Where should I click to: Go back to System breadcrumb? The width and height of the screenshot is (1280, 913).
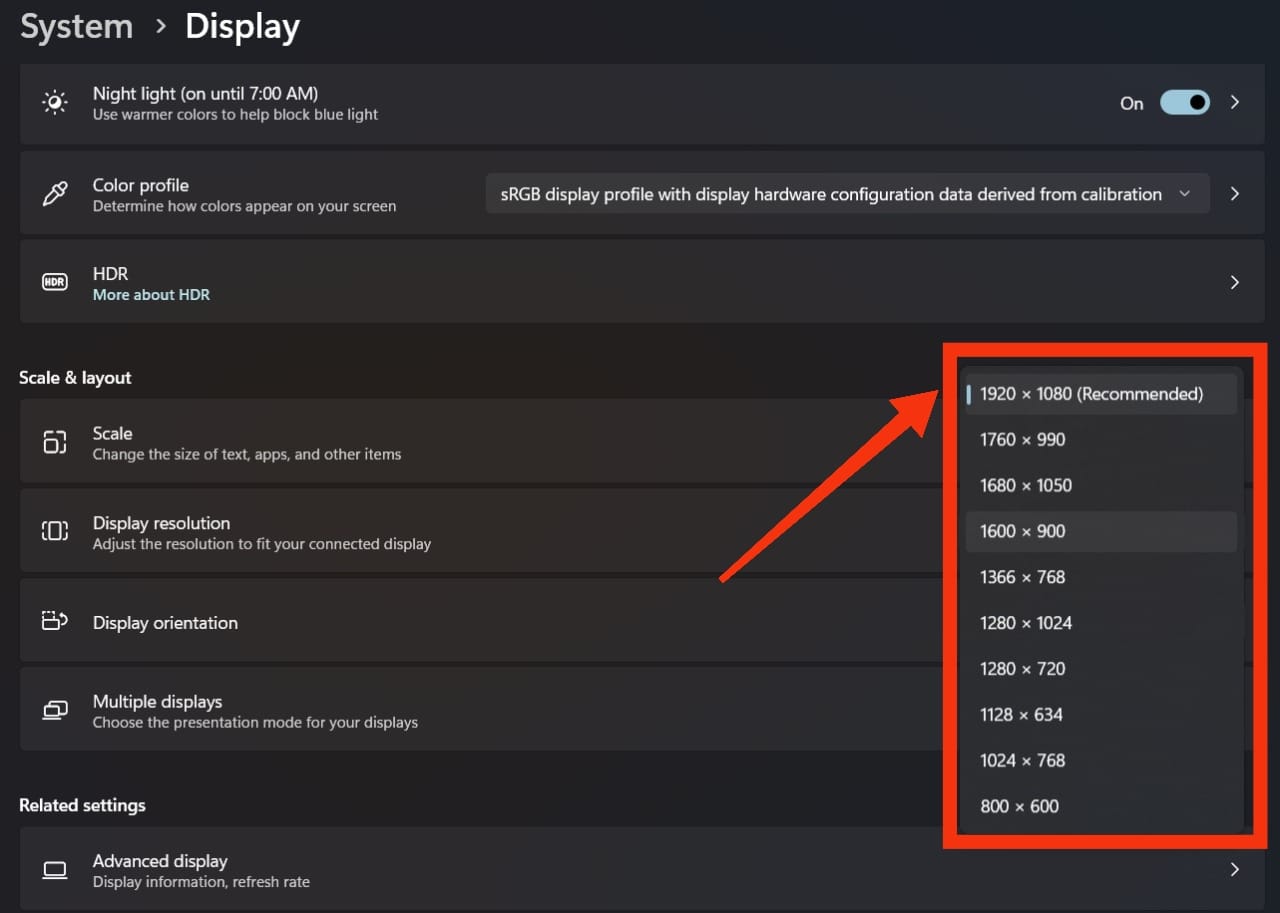[77, 26]
